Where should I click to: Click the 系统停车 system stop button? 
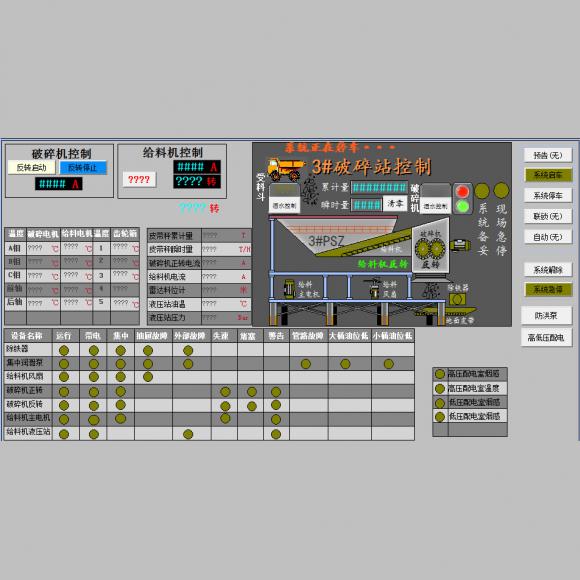[x=548, y=196]
